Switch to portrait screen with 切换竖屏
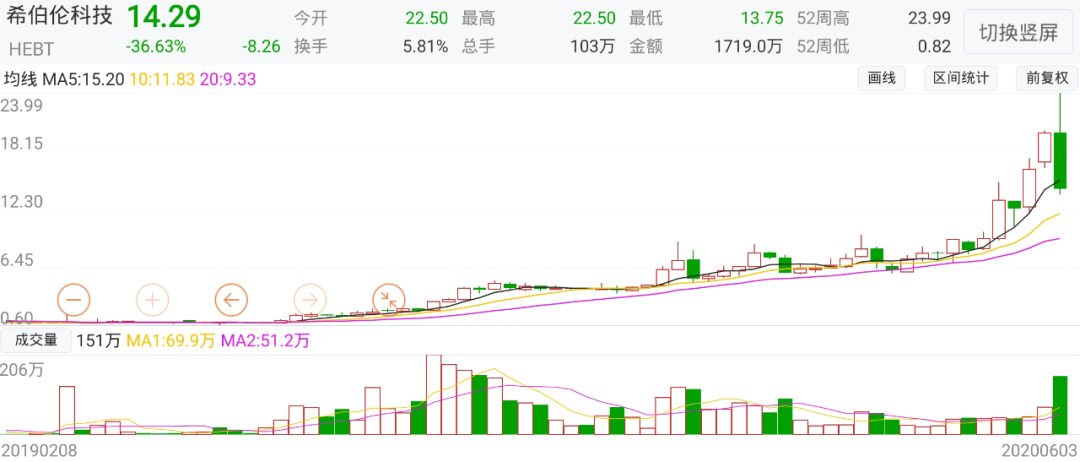Viewport: 1080px width, 462px height. (1018, 32)
